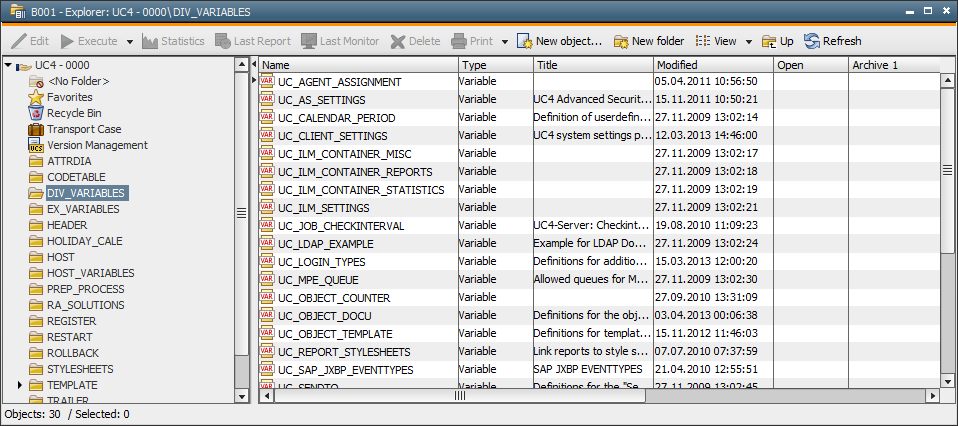The height and width of the screenshot is (426, 958).
Task: Open Statistics from the toolbar
Action: click(173, 42)
